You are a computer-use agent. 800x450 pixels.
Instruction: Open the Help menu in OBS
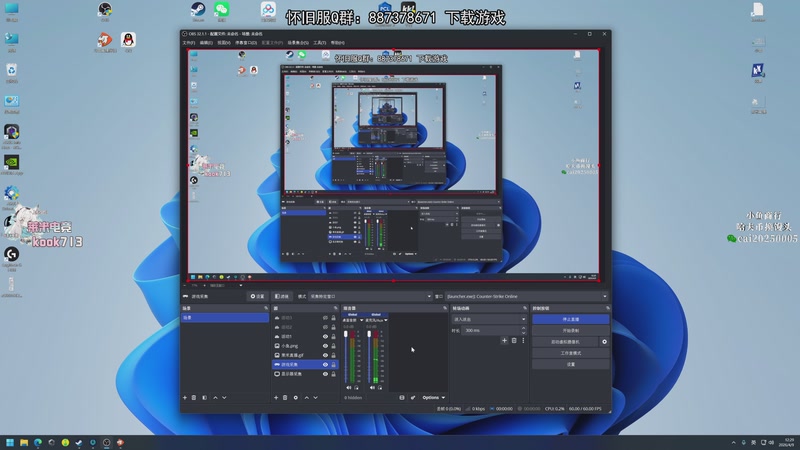337,43
